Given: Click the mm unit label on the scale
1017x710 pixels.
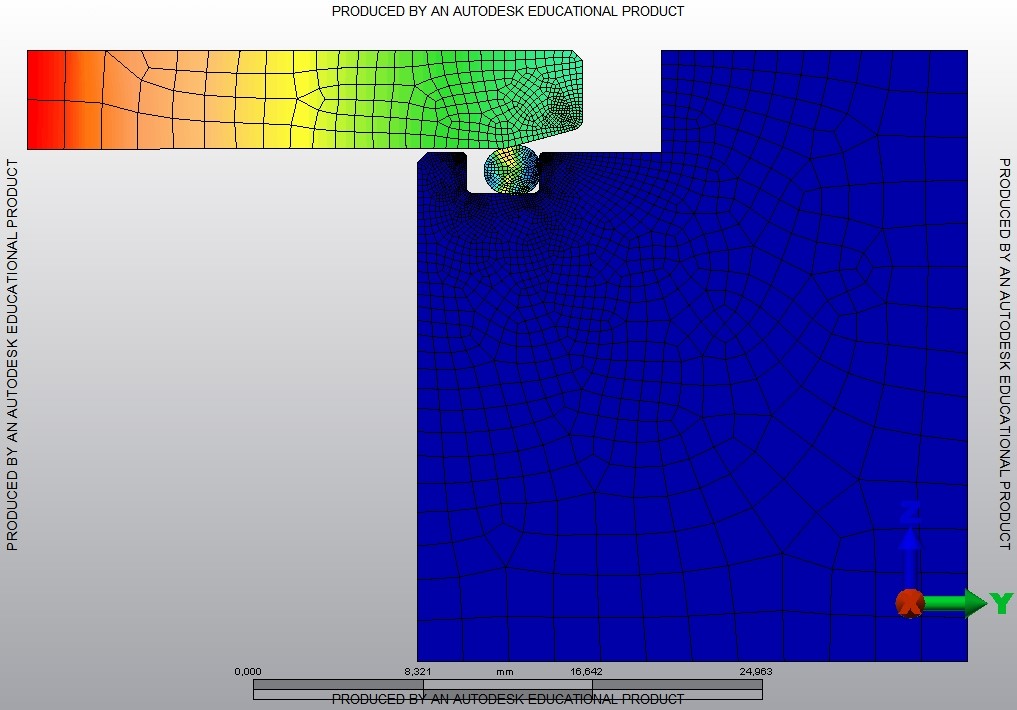Looking at the screenshot, I should tap(504, 671).
